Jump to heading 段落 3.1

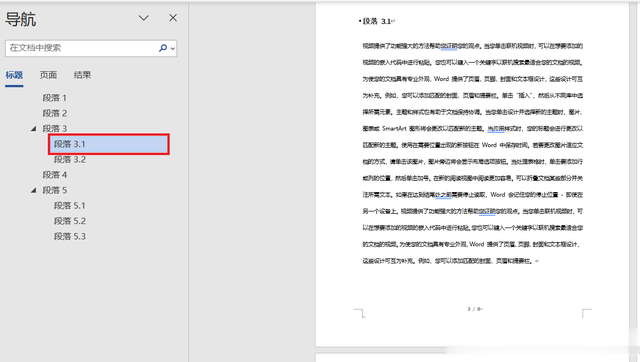coord(109,144)
